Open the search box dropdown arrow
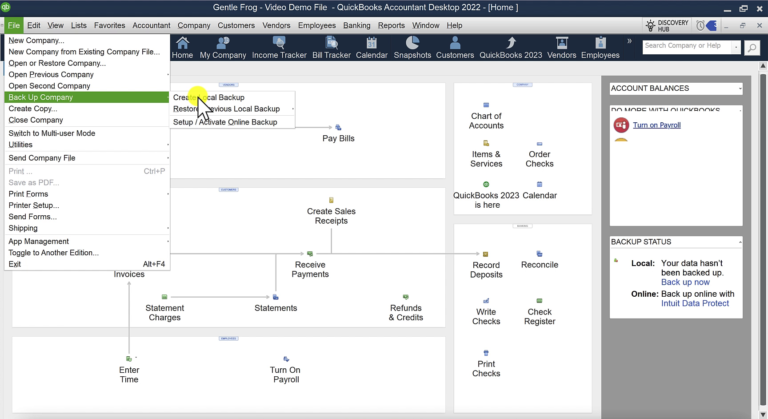Screen dimensions: 768x419 [736, 47]
